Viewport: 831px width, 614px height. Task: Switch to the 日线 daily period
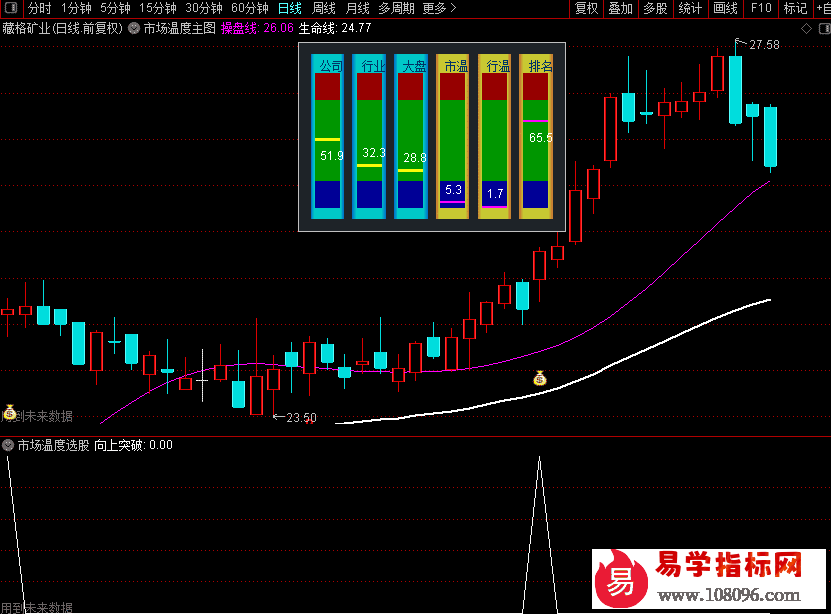(x=289, y=8)
